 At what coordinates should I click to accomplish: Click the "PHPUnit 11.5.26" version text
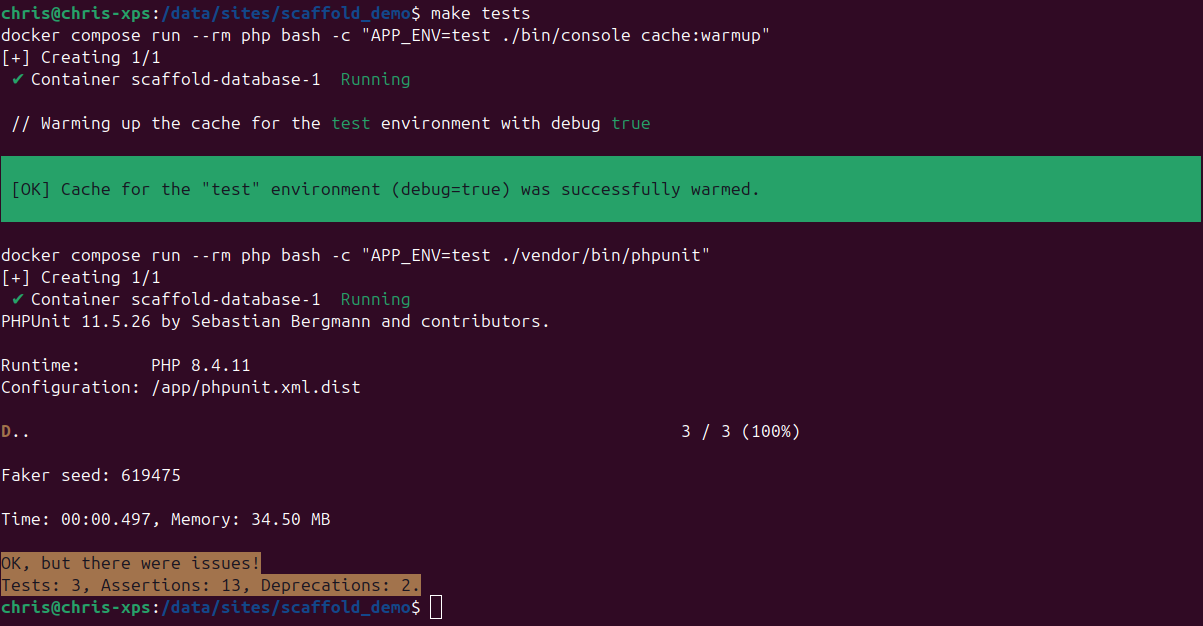coord(80,321)
